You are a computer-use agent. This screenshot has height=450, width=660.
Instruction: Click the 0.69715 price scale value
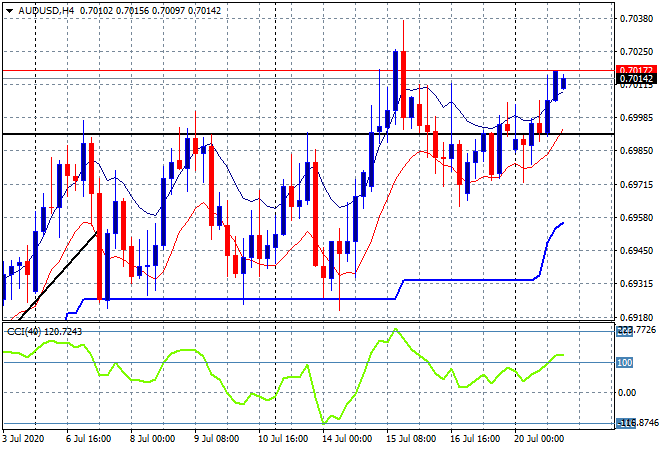tap(636, 184)
